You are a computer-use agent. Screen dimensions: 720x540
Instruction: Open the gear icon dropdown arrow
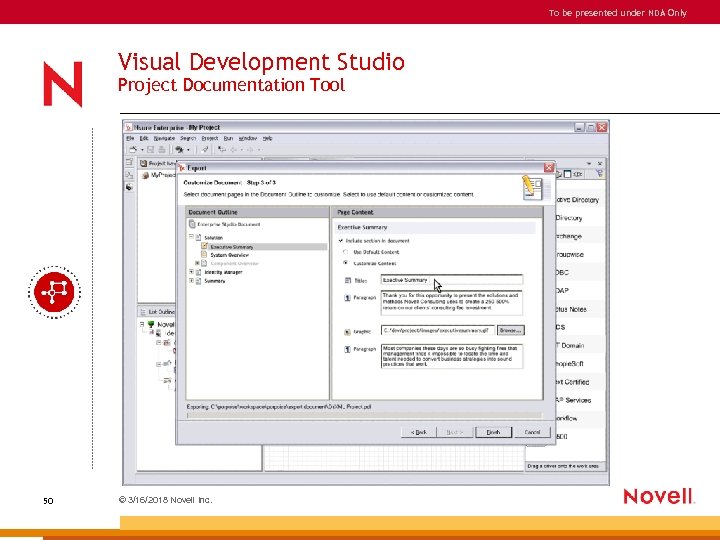click(188, 150)
